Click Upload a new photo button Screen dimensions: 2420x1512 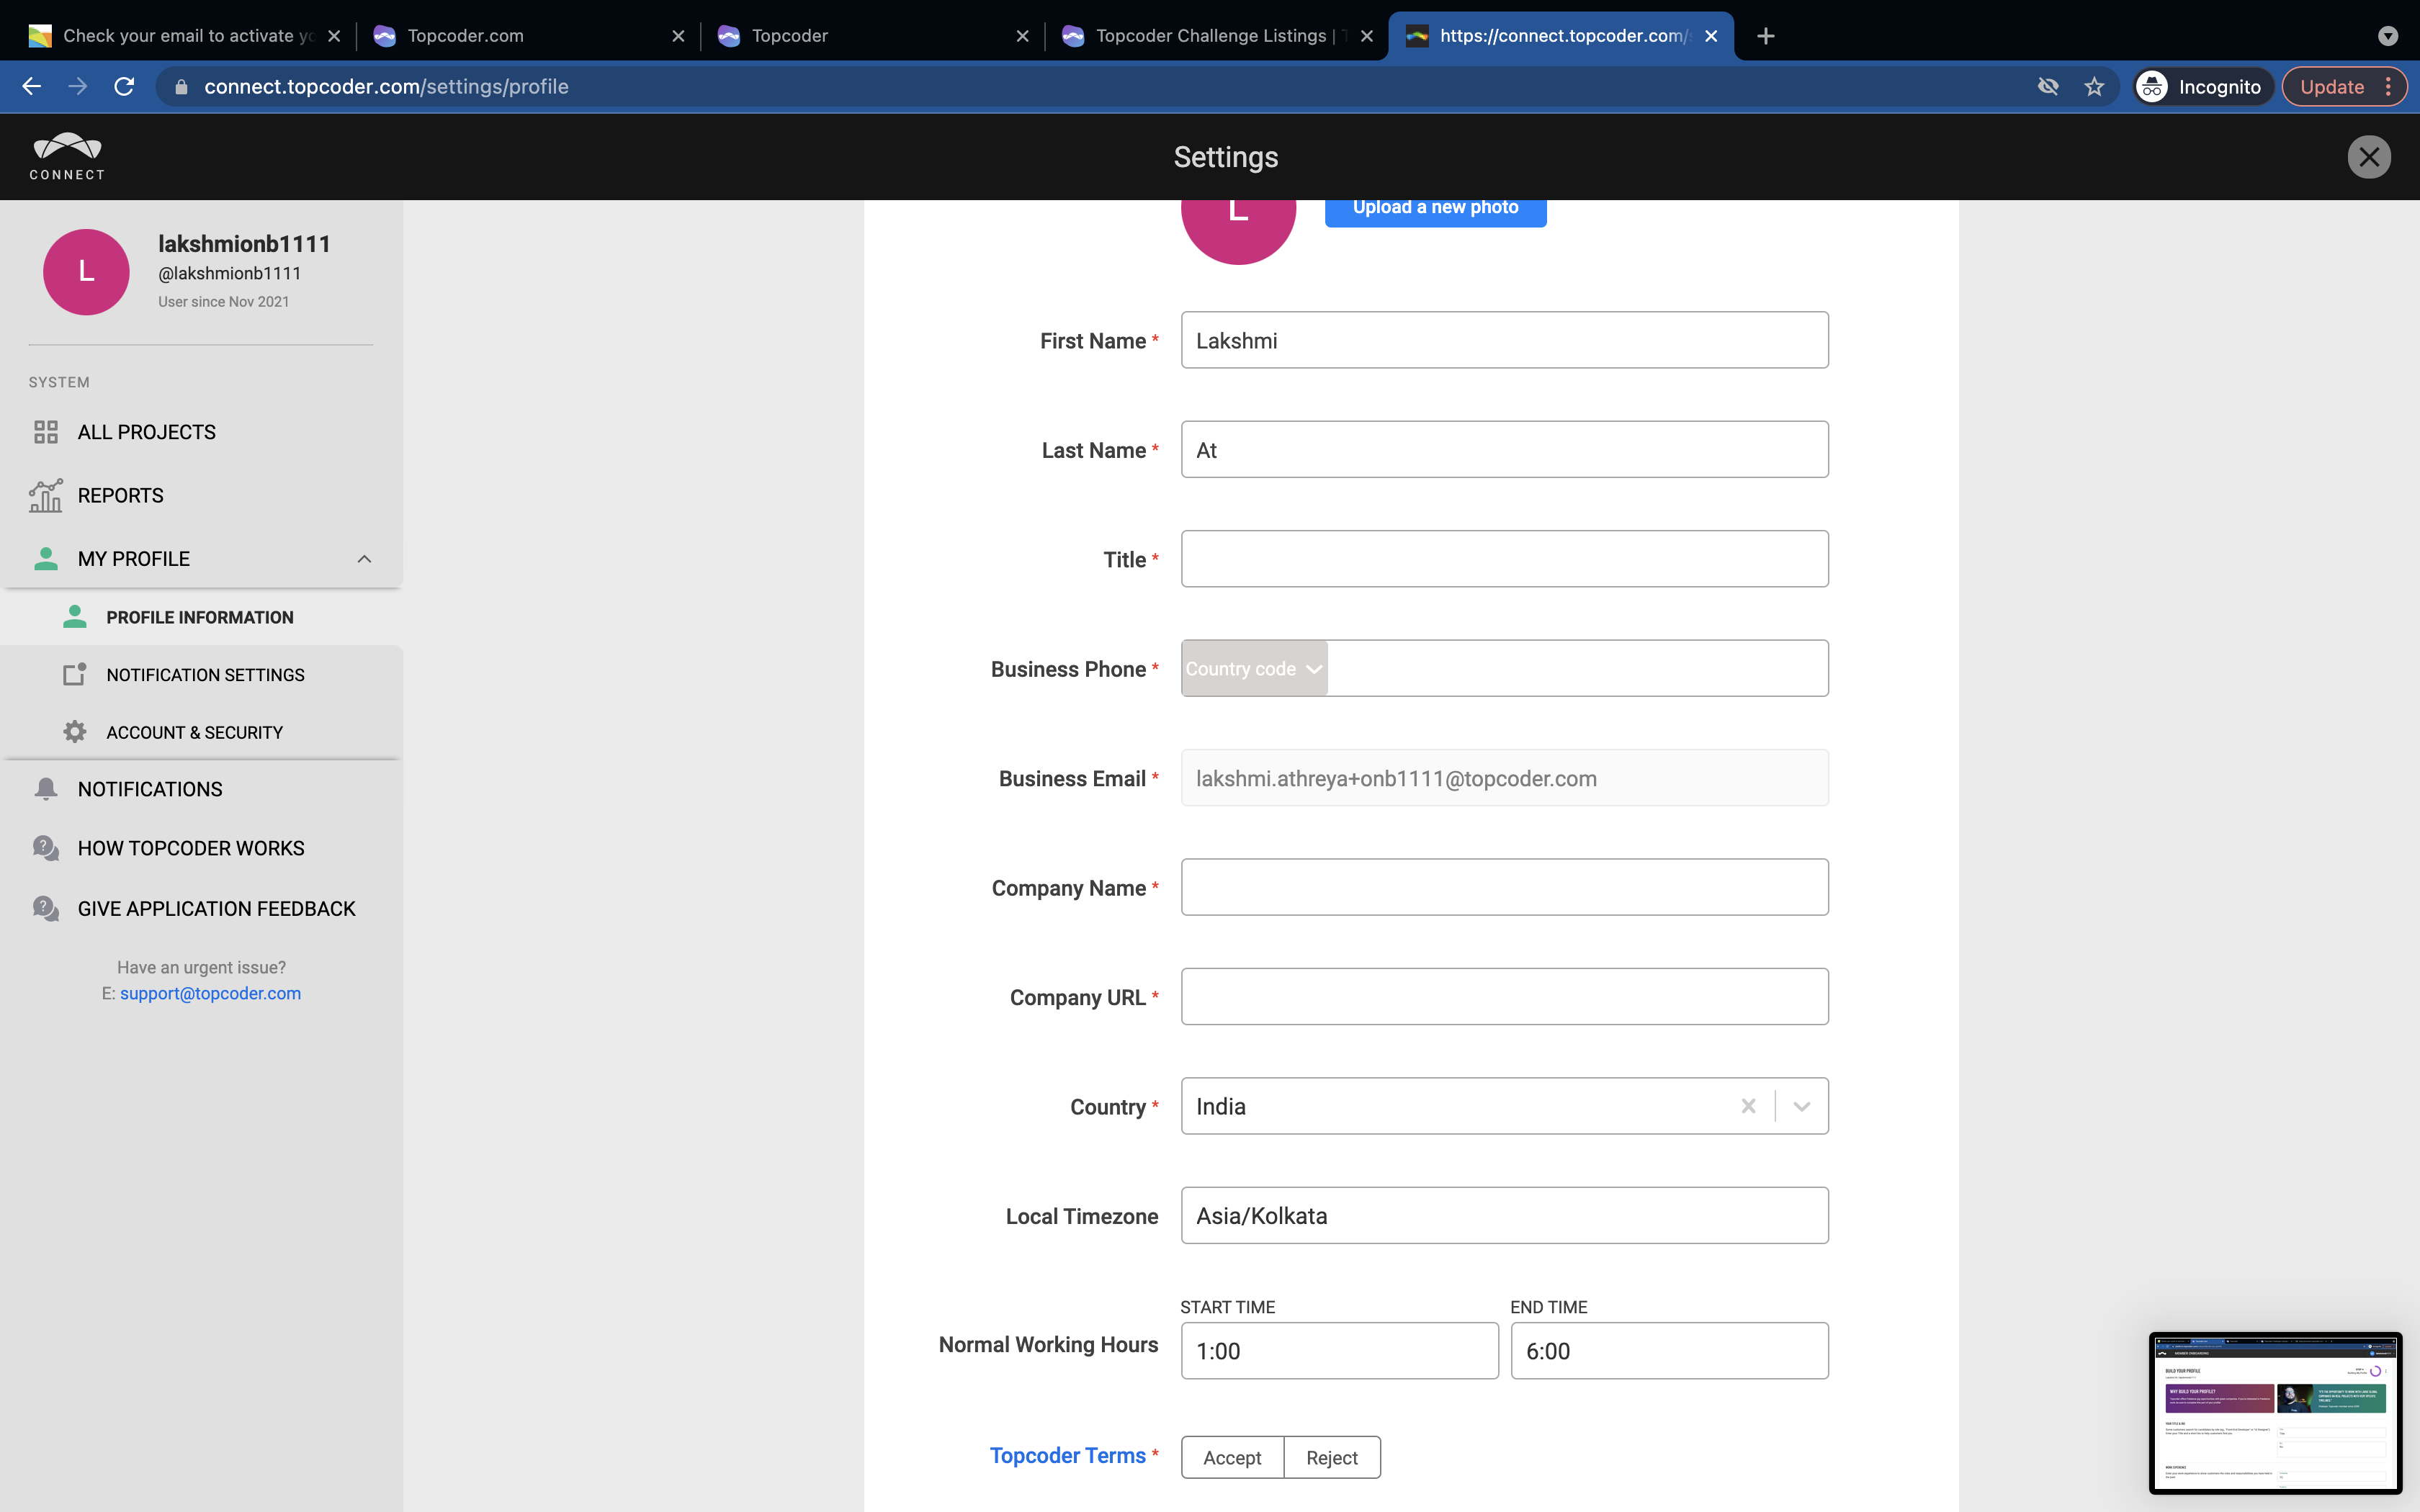tap(1435, 208)
